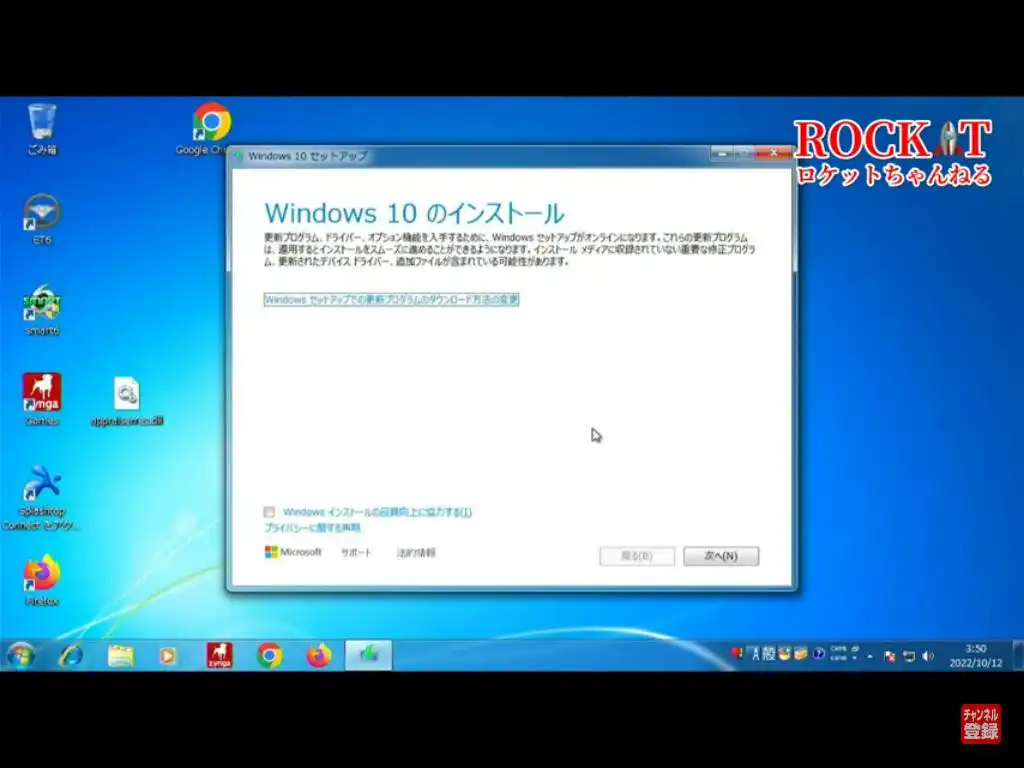Viewport: 1024px width, 768px height.
Task: Open the IME pad tray icon
Action: tap(784, 654)
